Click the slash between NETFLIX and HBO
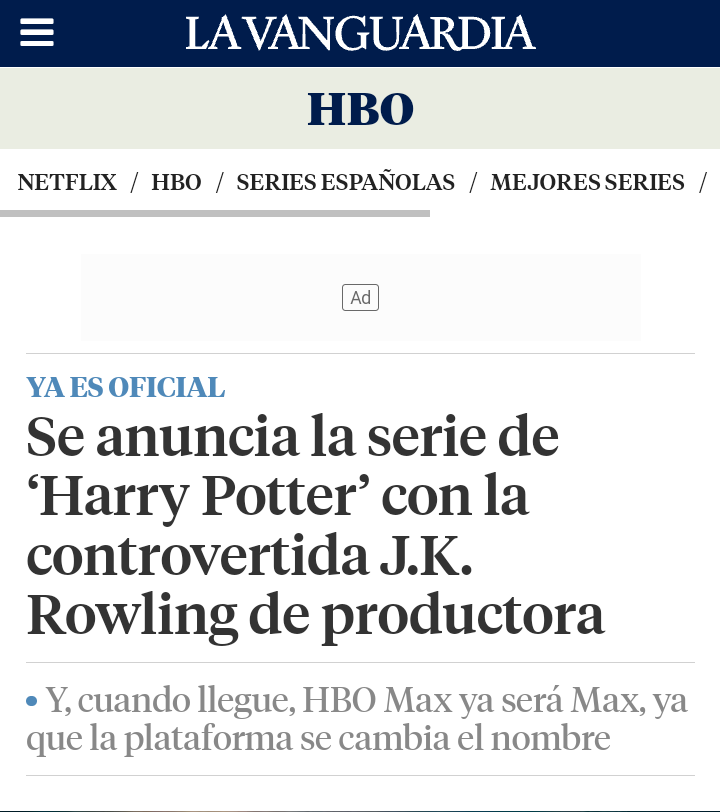720x812 pixels. (x=134, y=182)
